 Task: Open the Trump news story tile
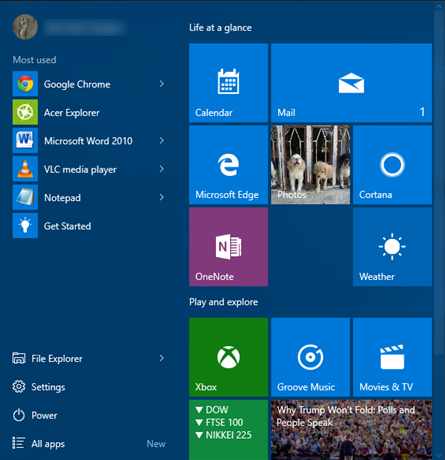pos(351,430)
